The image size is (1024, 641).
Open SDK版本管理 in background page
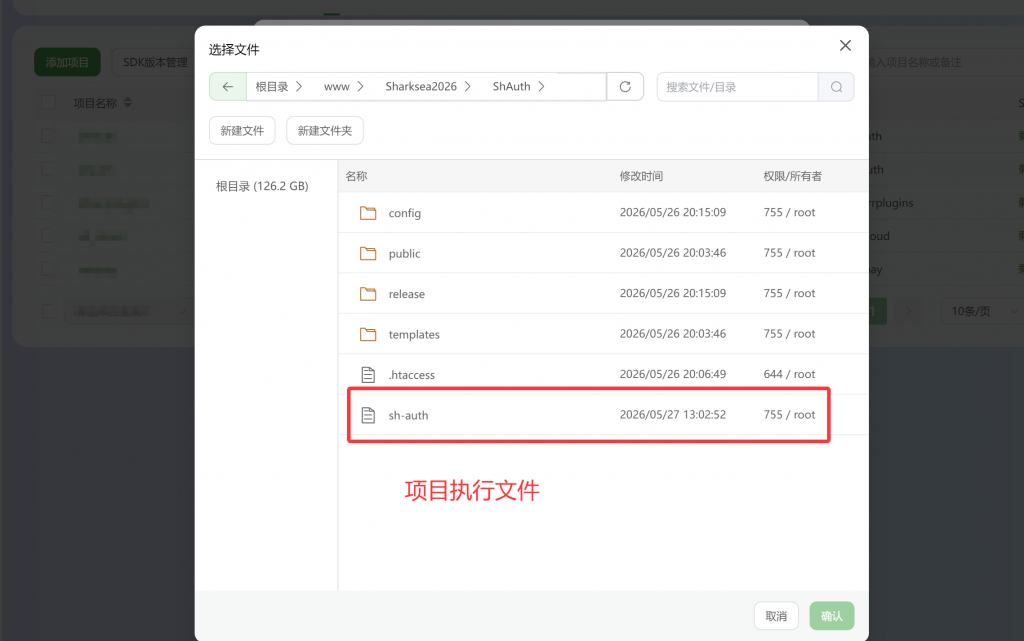click(155, 62)
